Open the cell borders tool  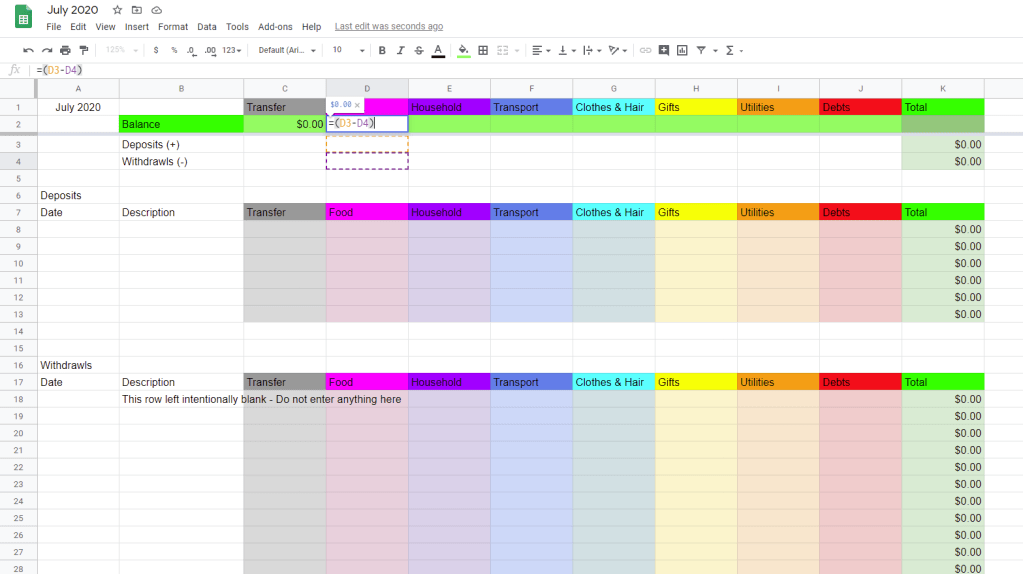point(483,50)
